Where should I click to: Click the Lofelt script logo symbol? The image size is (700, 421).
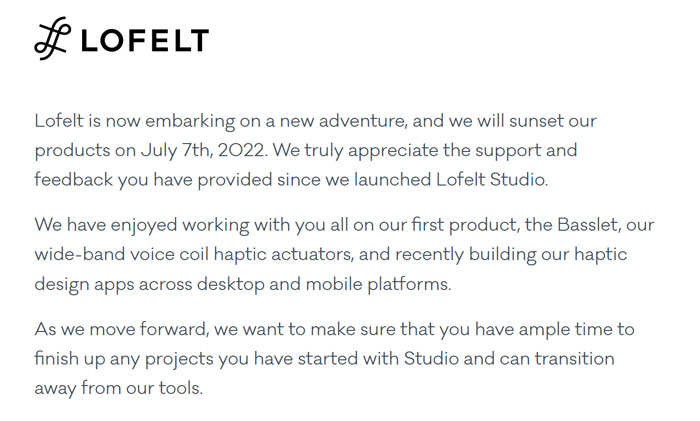(52, 39)
